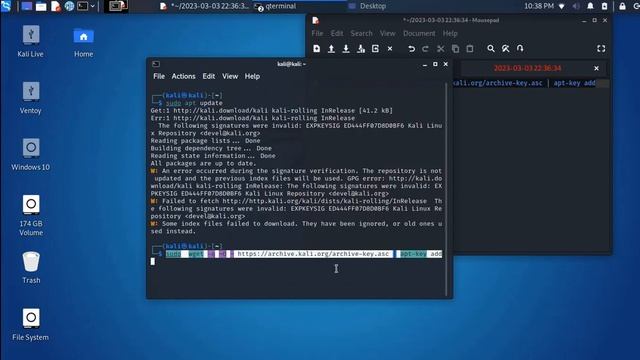Viewport: 640px width, 360px height.
Task: Open Mousepad Search menu
Action: 361,33
